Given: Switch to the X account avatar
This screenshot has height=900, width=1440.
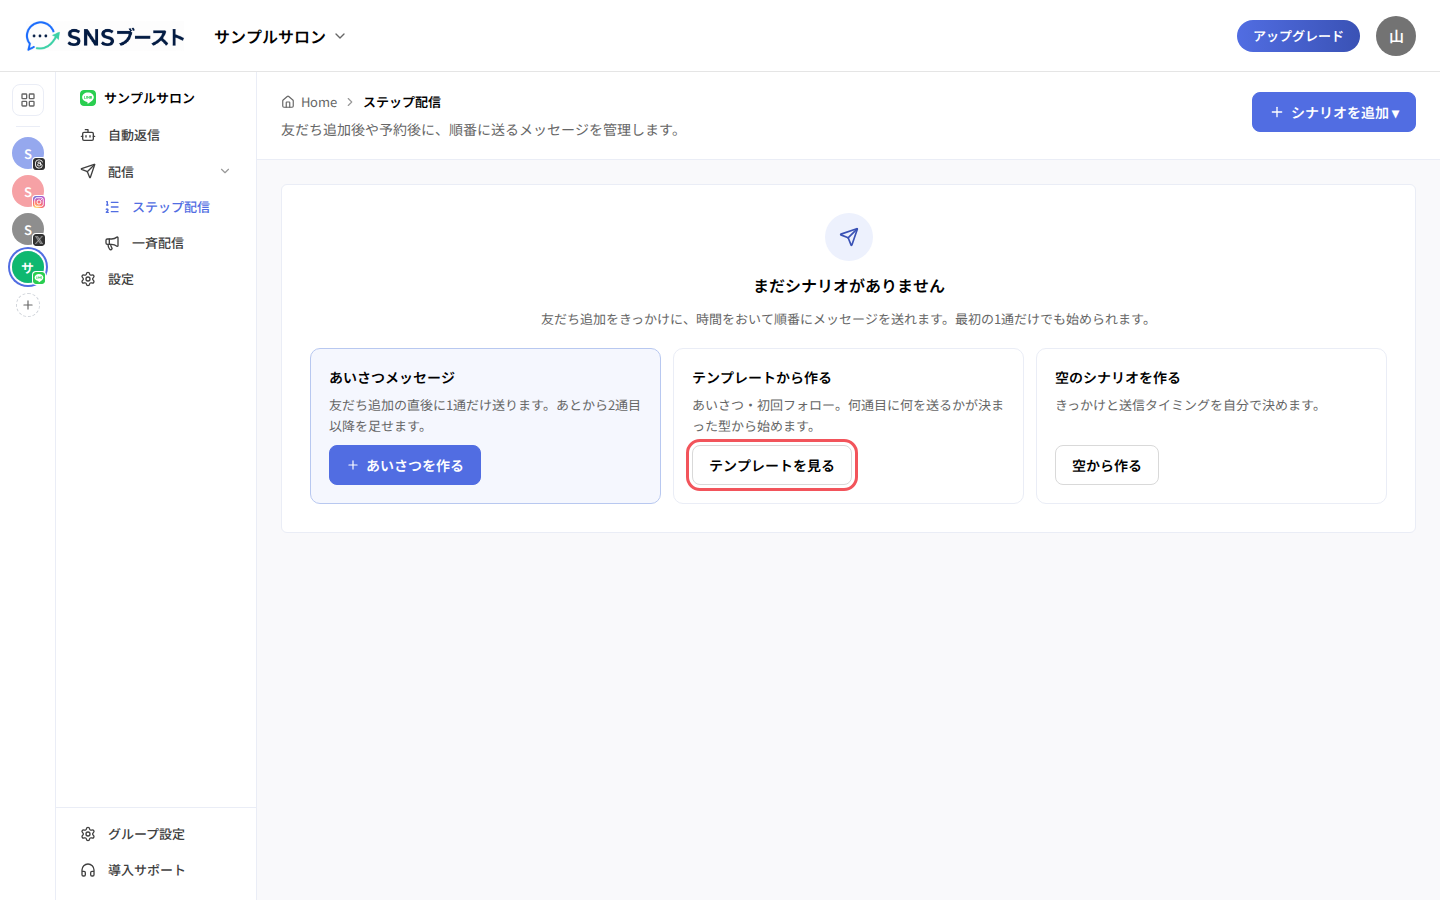Looking at the screenshot, I should click(x=28, y=229).
